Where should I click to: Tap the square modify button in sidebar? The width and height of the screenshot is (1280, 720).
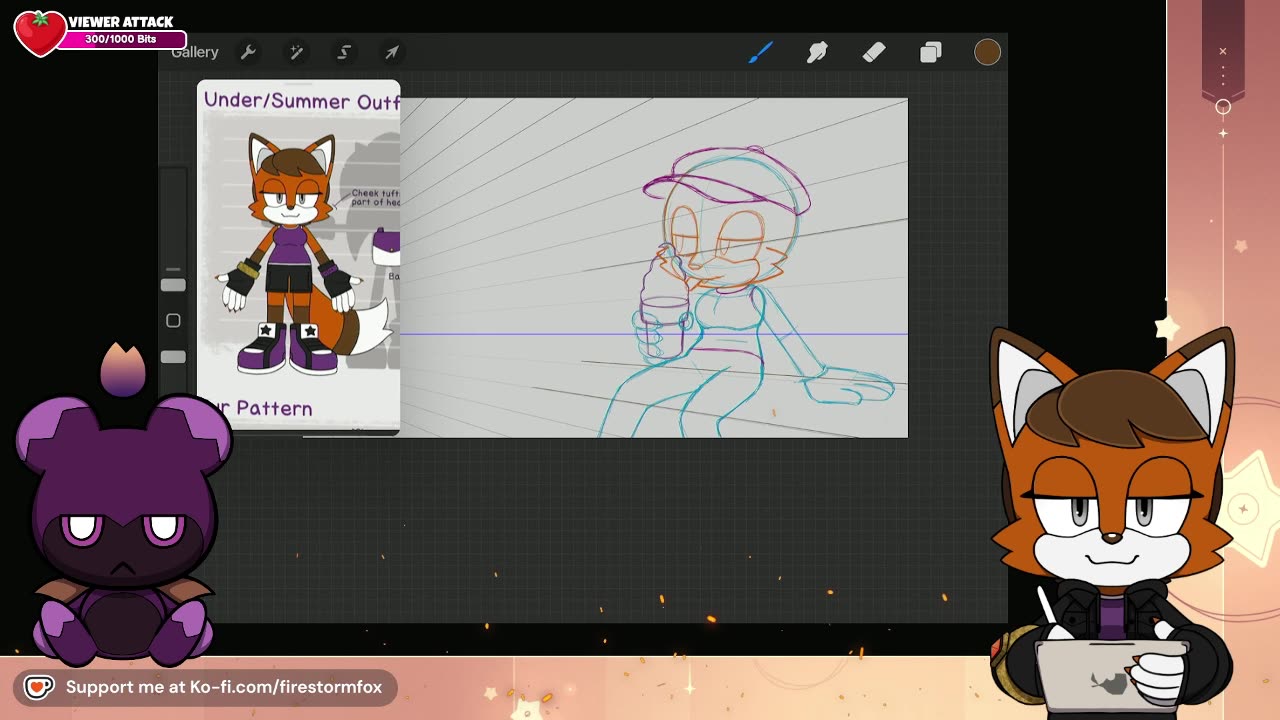click(x=173, y=320)
